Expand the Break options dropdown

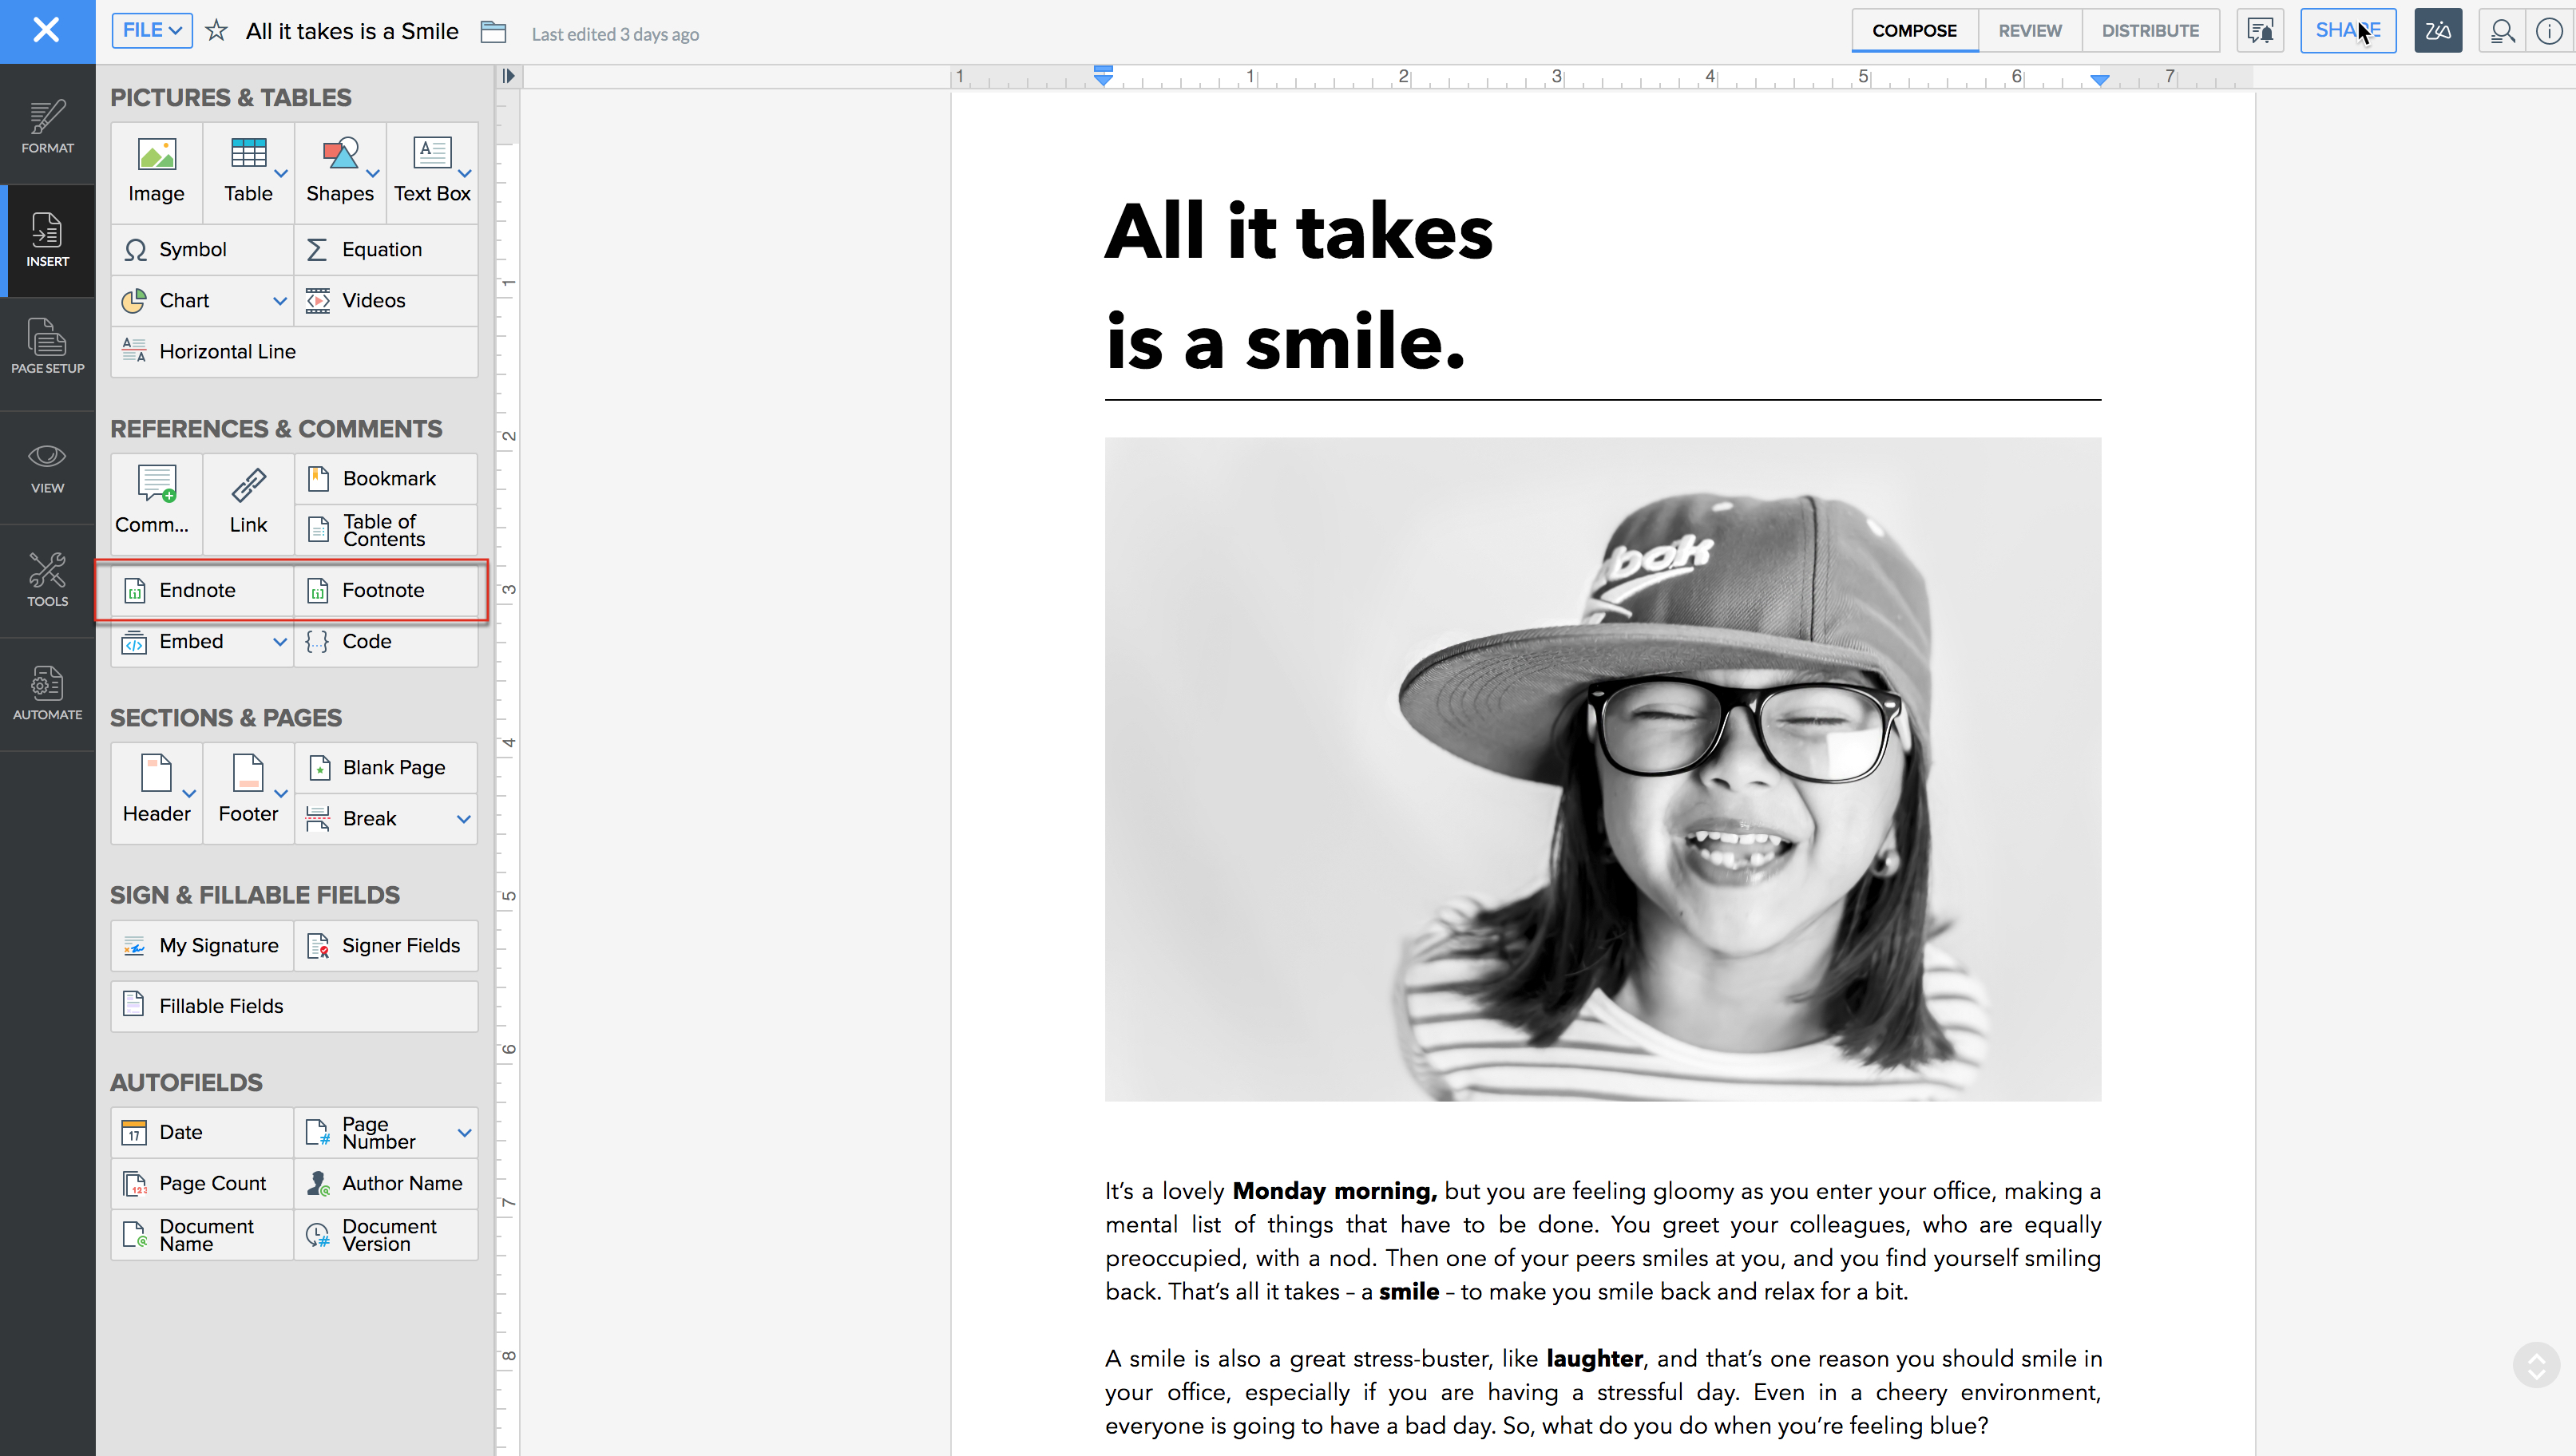464,819
